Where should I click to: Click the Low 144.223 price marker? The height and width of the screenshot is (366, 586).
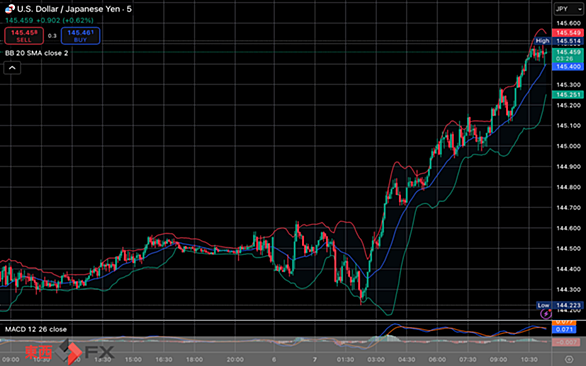559,305
